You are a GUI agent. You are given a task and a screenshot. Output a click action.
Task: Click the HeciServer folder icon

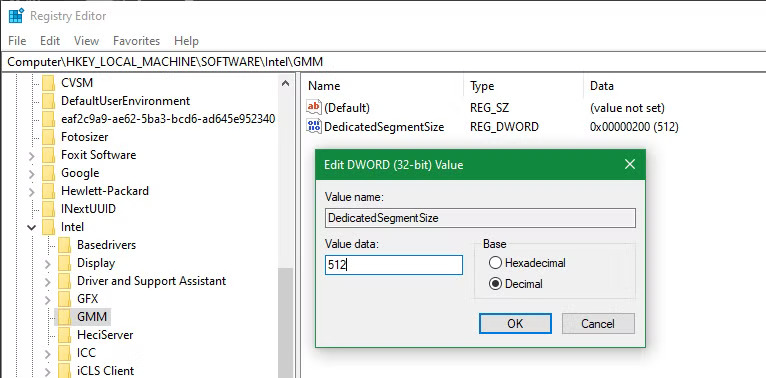coord(64,335)
